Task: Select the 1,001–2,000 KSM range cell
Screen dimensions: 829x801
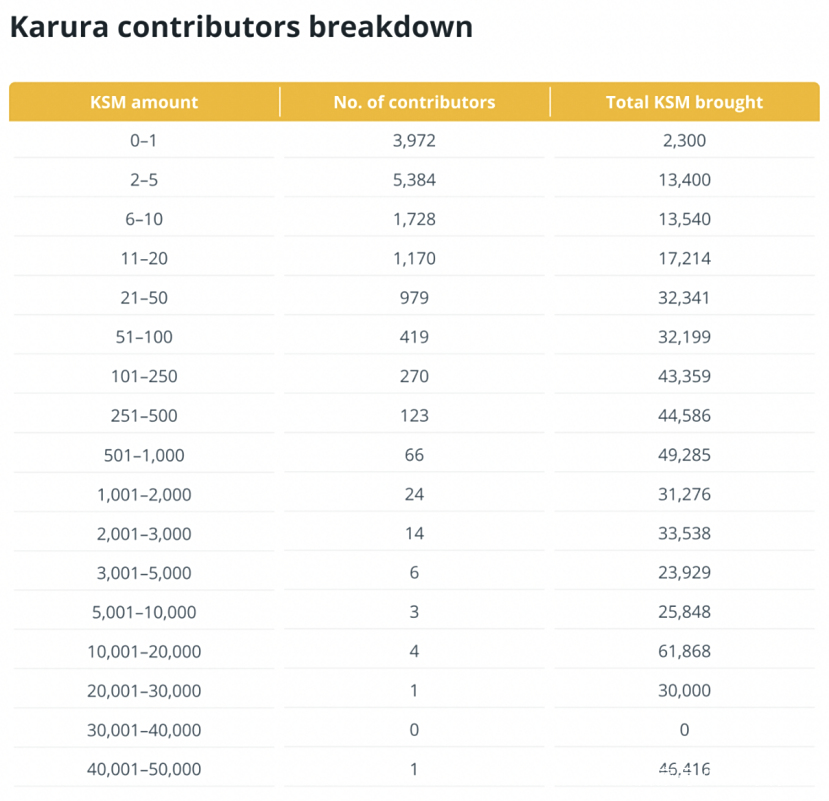Action: (x=144, y=494)
